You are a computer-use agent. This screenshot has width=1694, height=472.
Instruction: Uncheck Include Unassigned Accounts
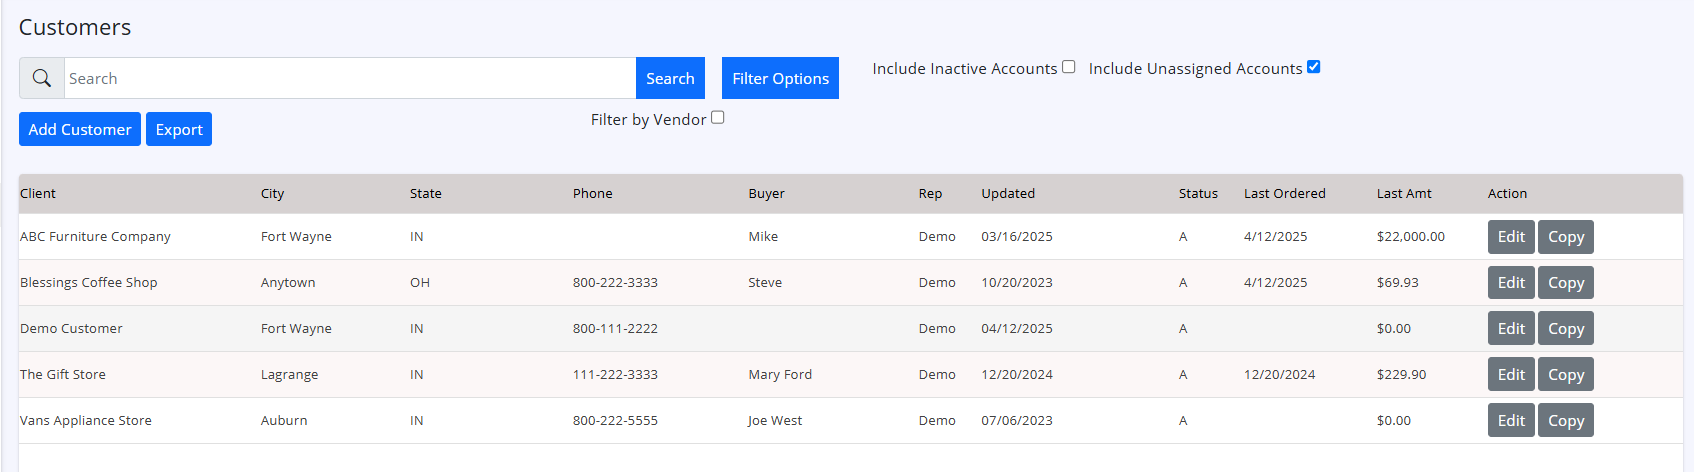[1313, 67]
